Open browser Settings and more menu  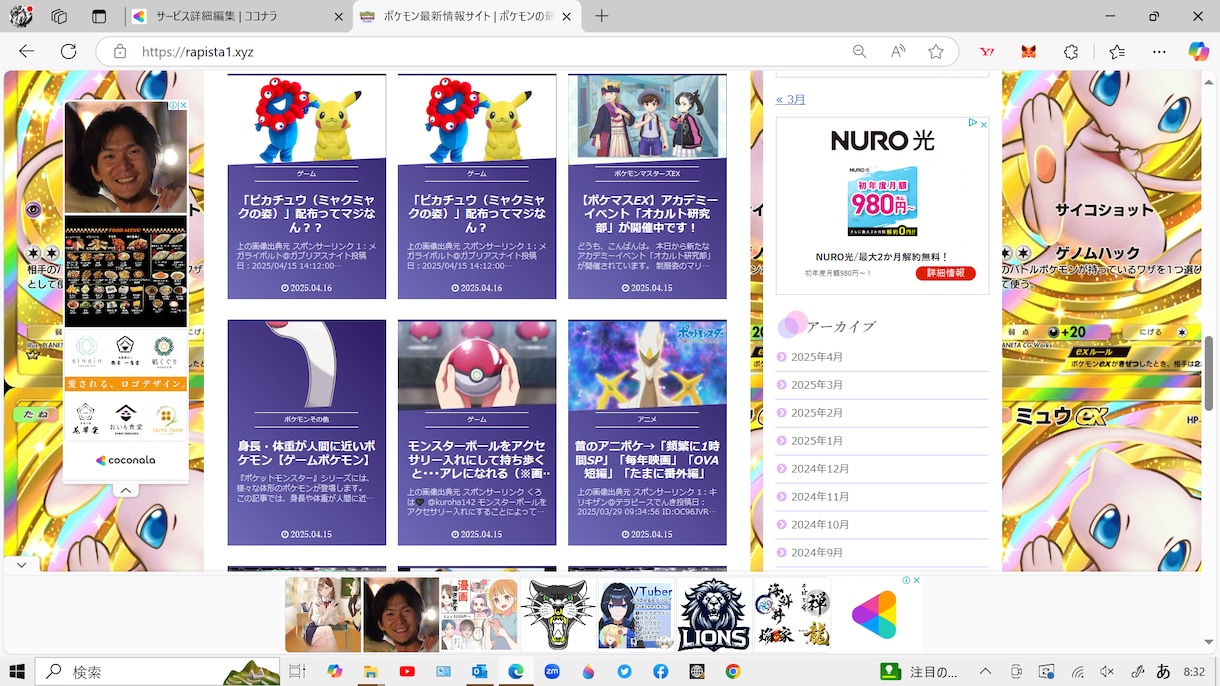click(1157, 51)
